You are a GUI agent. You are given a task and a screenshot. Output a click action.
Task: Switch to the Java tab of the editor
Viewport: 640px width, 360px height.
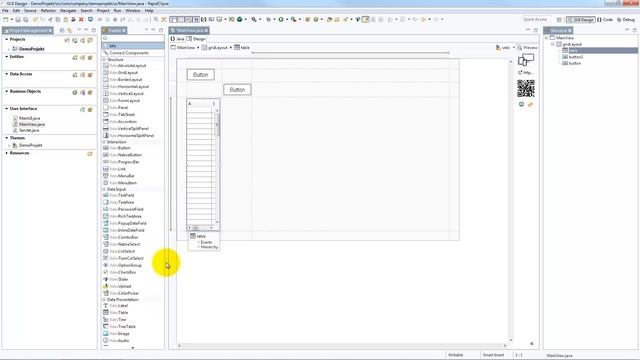click(x=178, y=39)
